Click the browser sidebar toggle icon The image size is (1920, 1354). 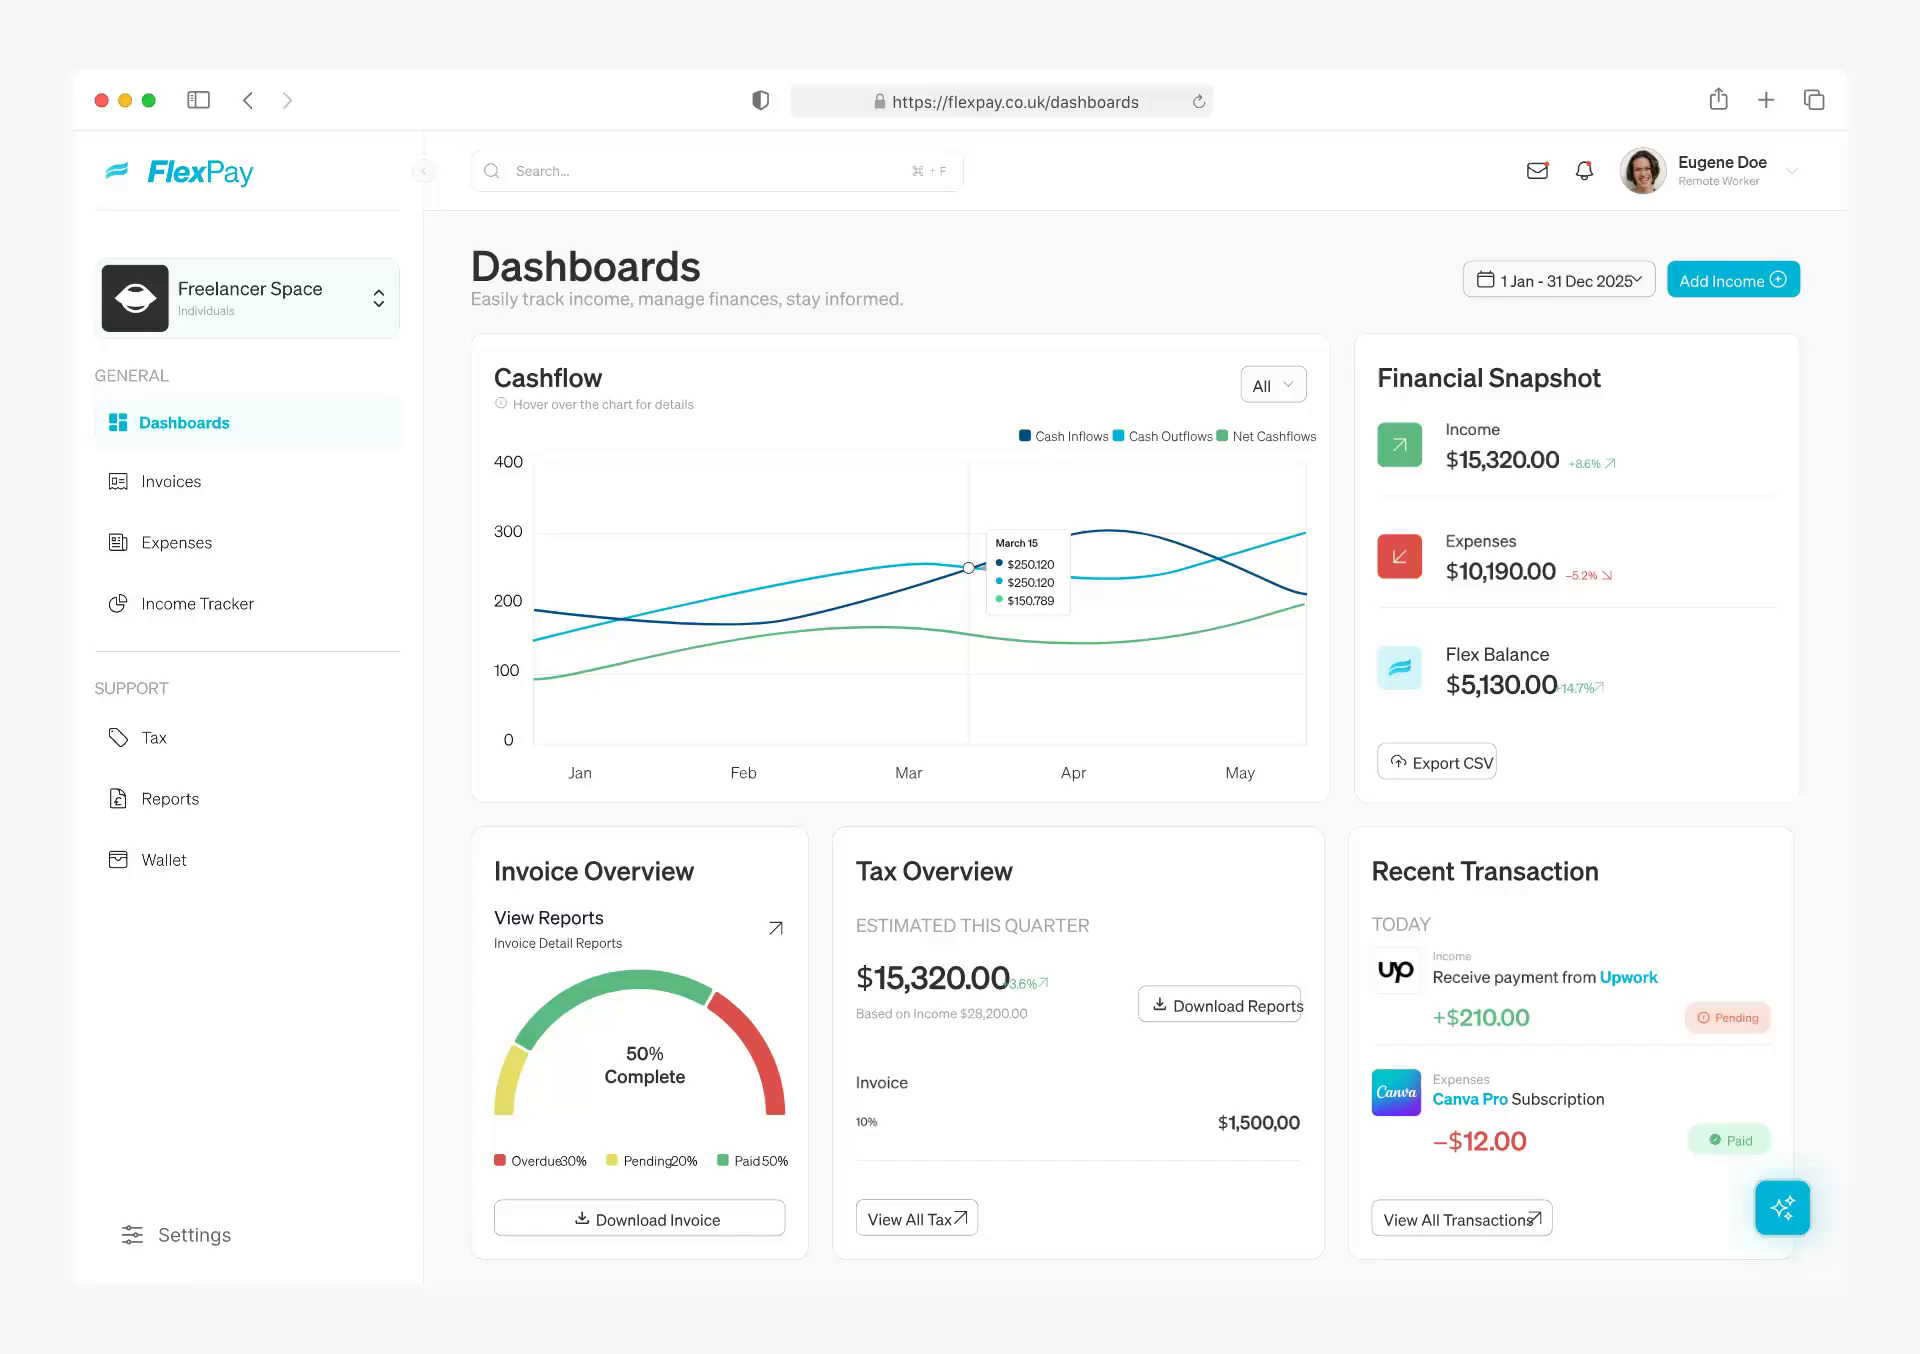click(x=199, y=100)
